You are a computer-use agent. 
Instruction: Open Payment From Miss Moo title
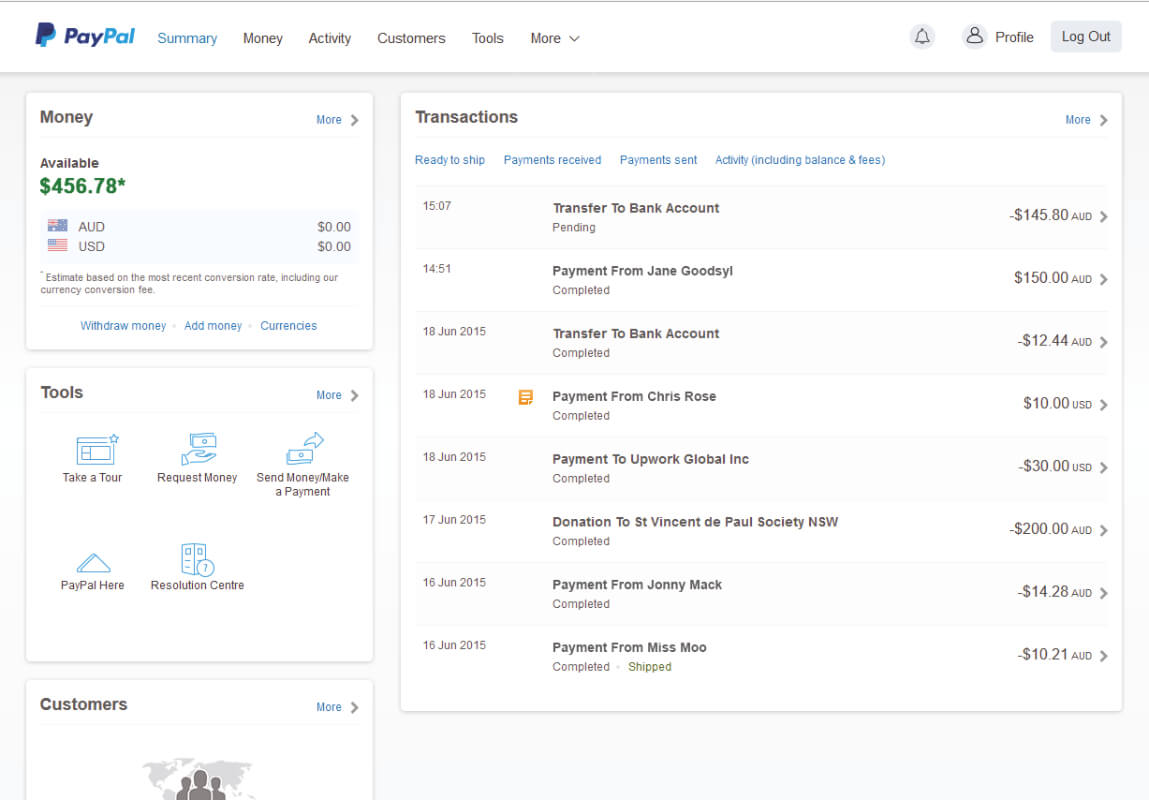click(x=629, y=648)
